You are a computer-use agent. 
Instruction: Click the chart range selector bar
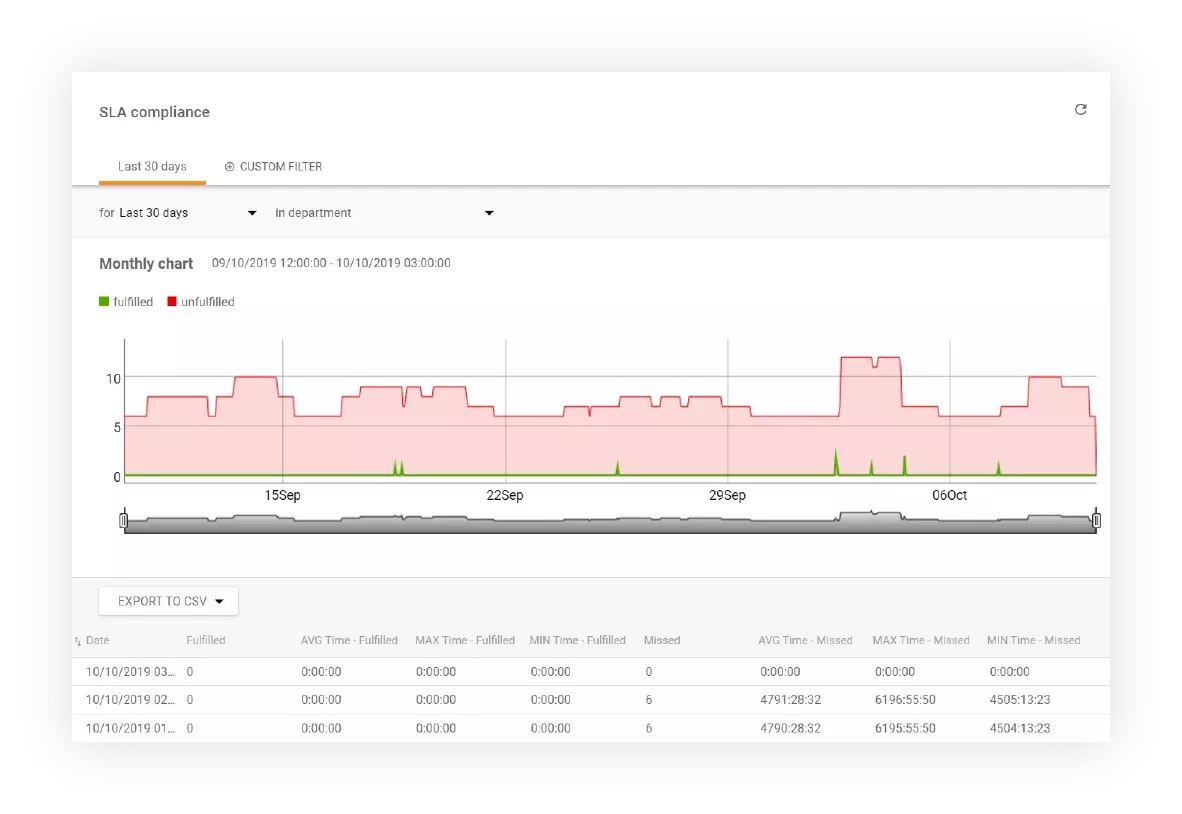pos(610,519)
